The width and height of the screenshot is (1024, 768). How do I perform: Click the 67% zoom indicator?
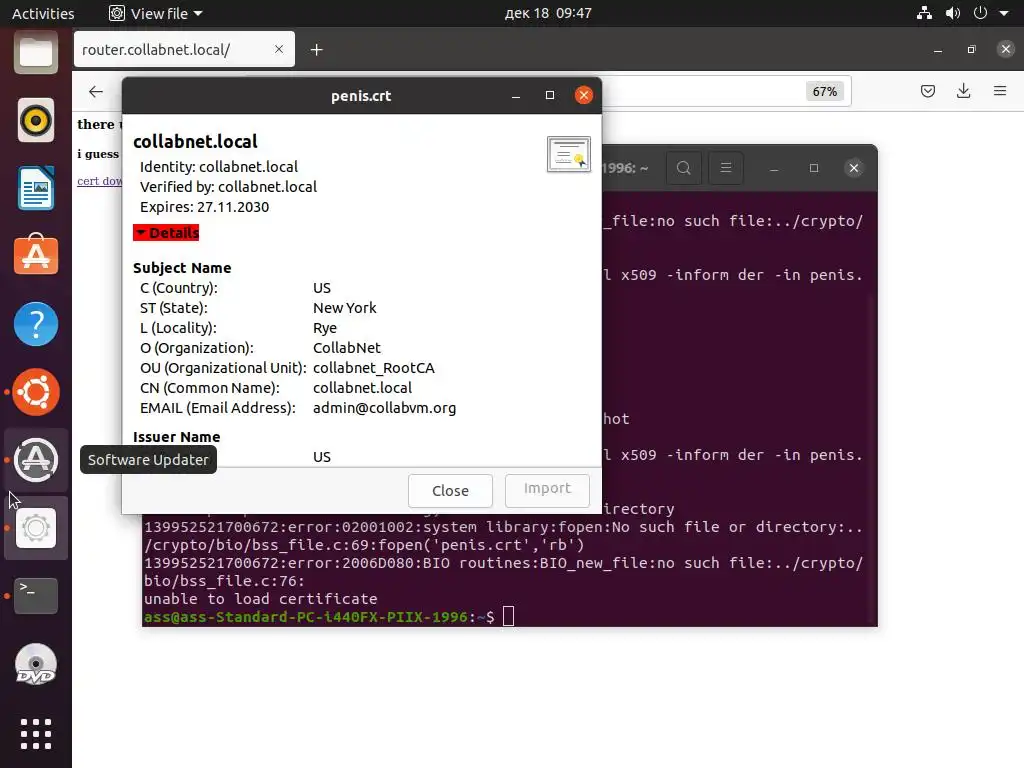click(825, 91)
